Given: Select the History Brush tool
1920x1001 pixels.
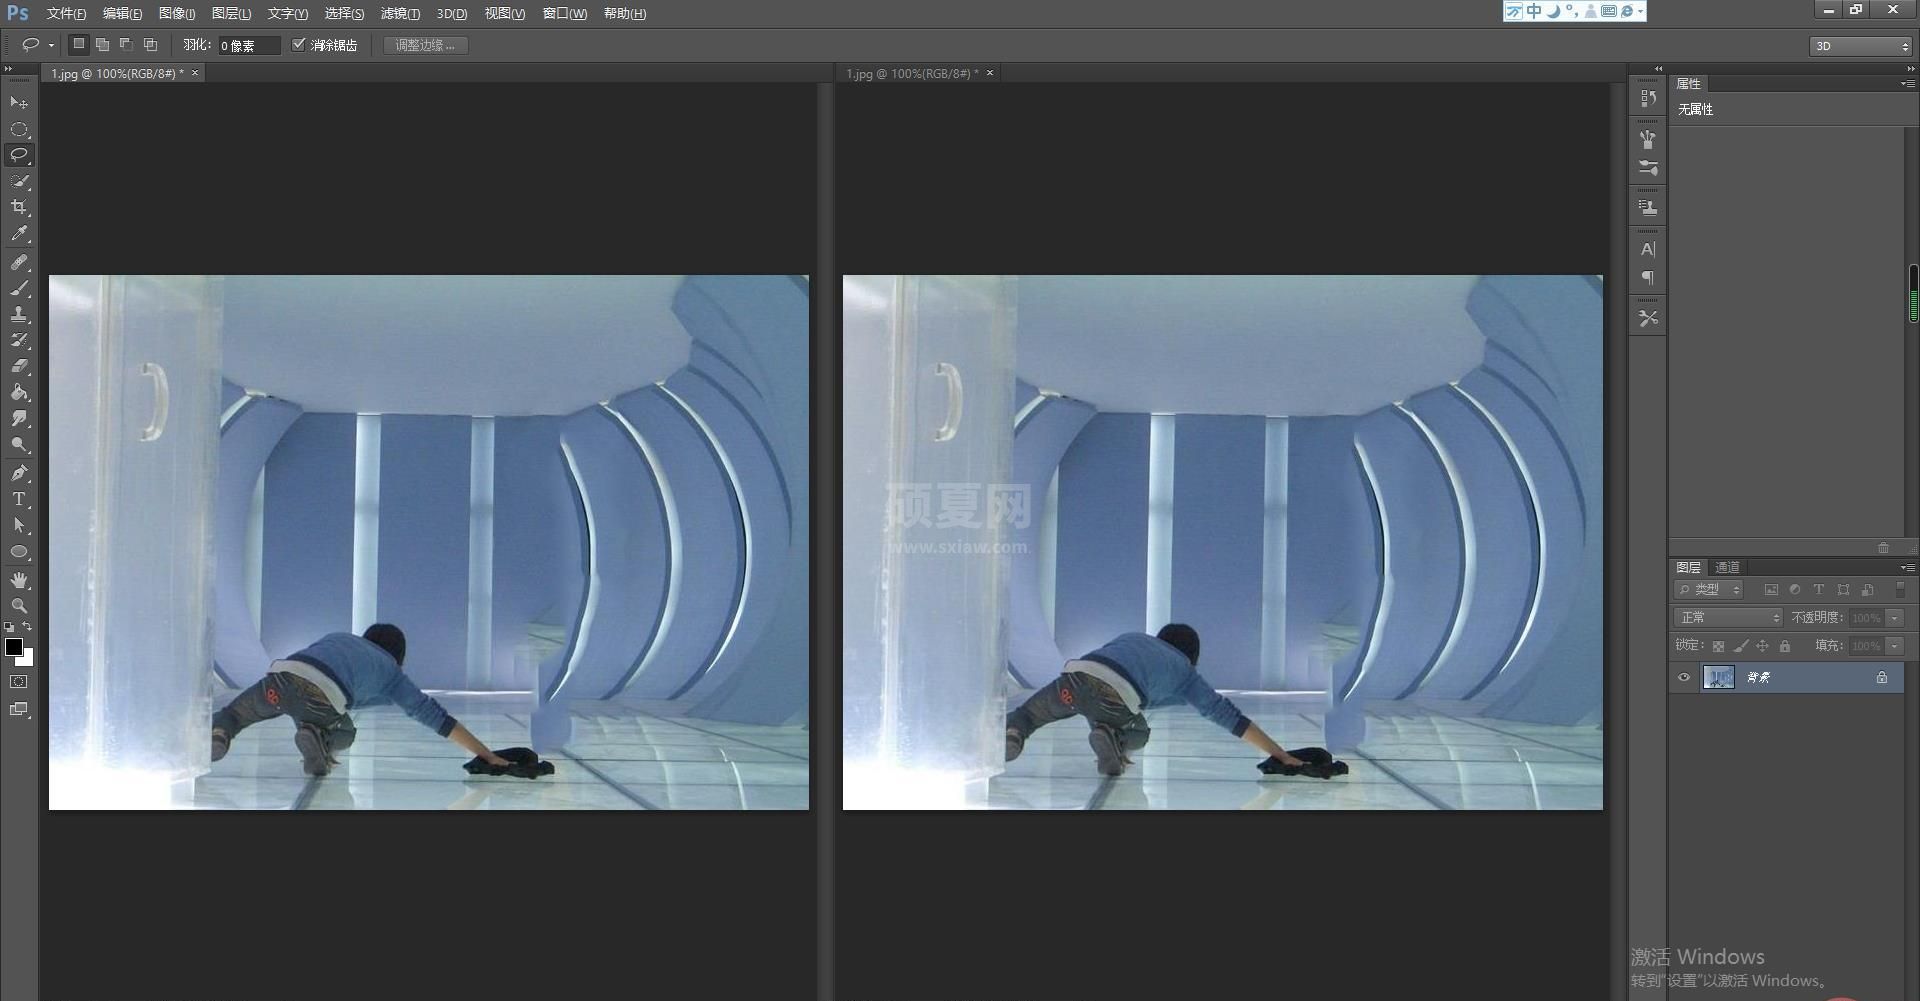Looking at the screenshot, I should [19, 340].
